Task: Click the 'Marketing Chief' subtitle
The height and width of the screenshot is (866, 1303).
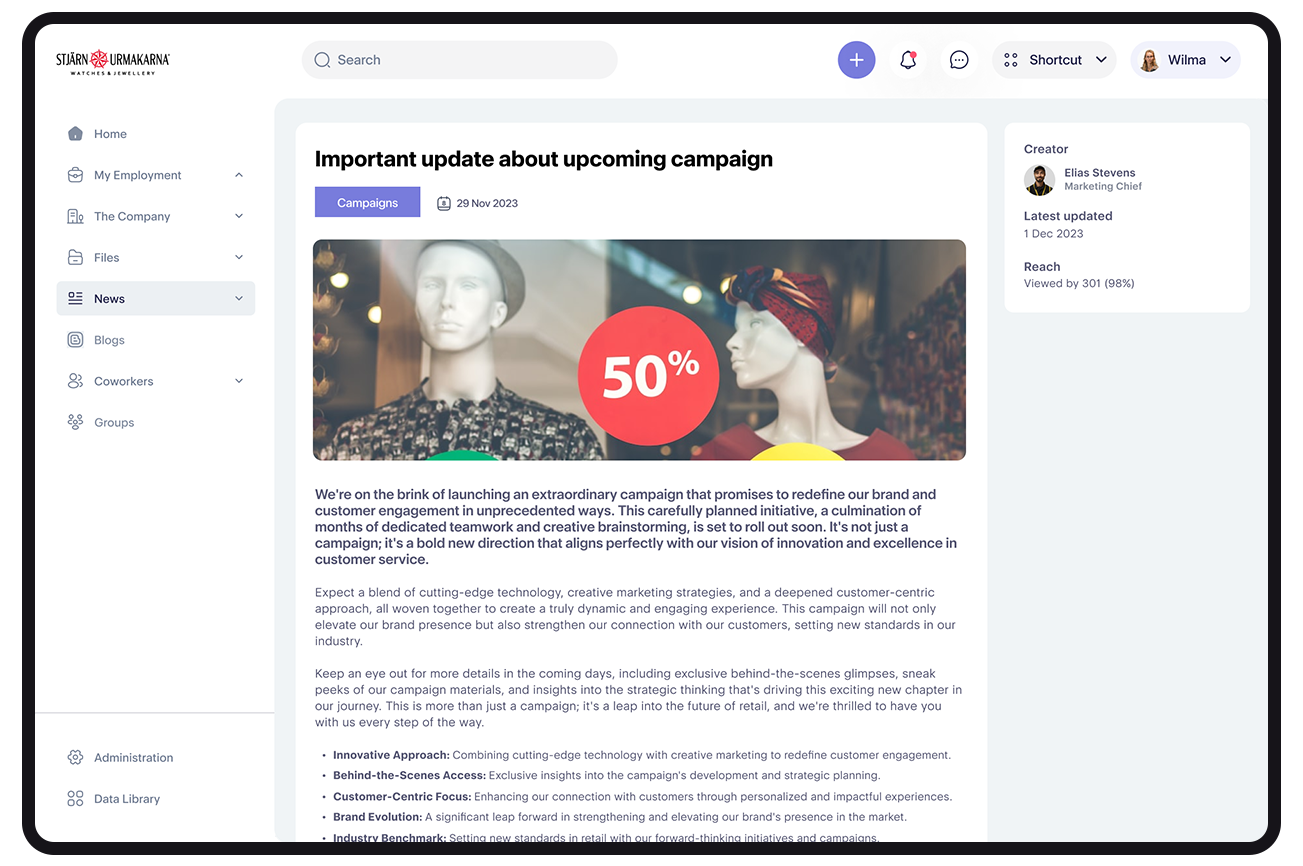Action: (x=1103, y=187)
